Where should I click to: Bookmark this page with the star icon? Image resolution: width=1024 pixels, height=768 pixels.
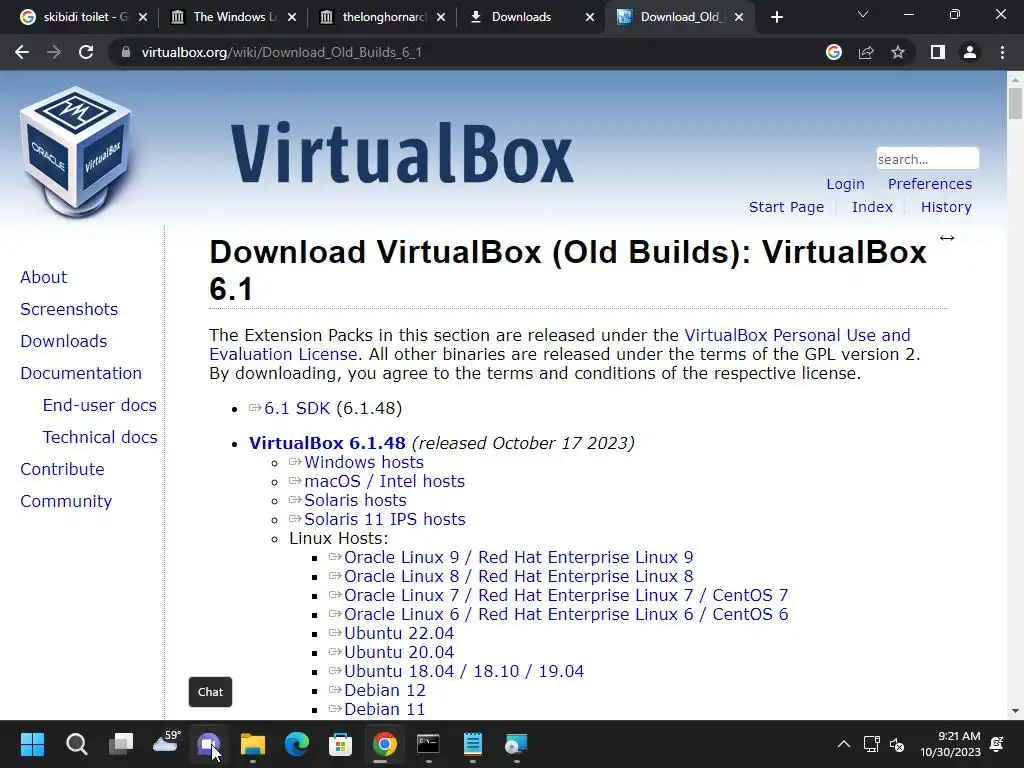click(898, 52)
